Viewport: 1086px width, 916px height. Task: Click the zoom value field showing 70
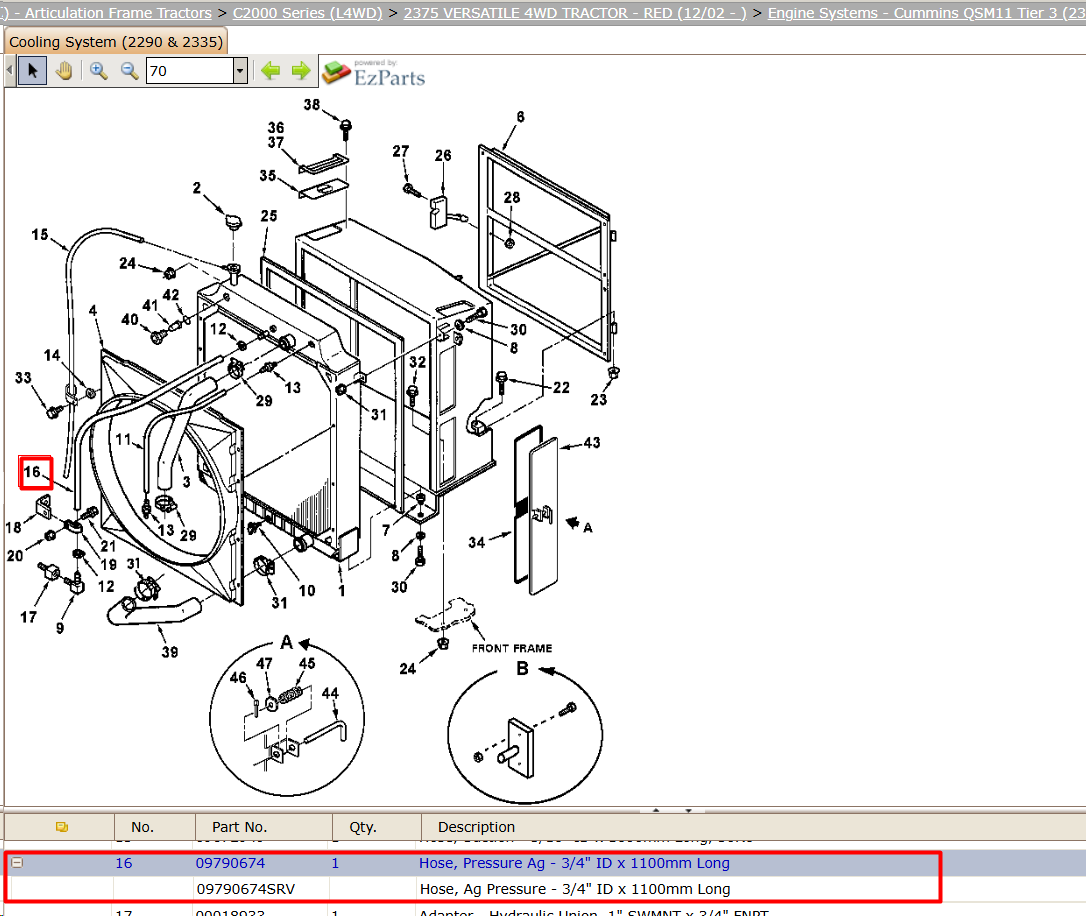tap(190, 71)
